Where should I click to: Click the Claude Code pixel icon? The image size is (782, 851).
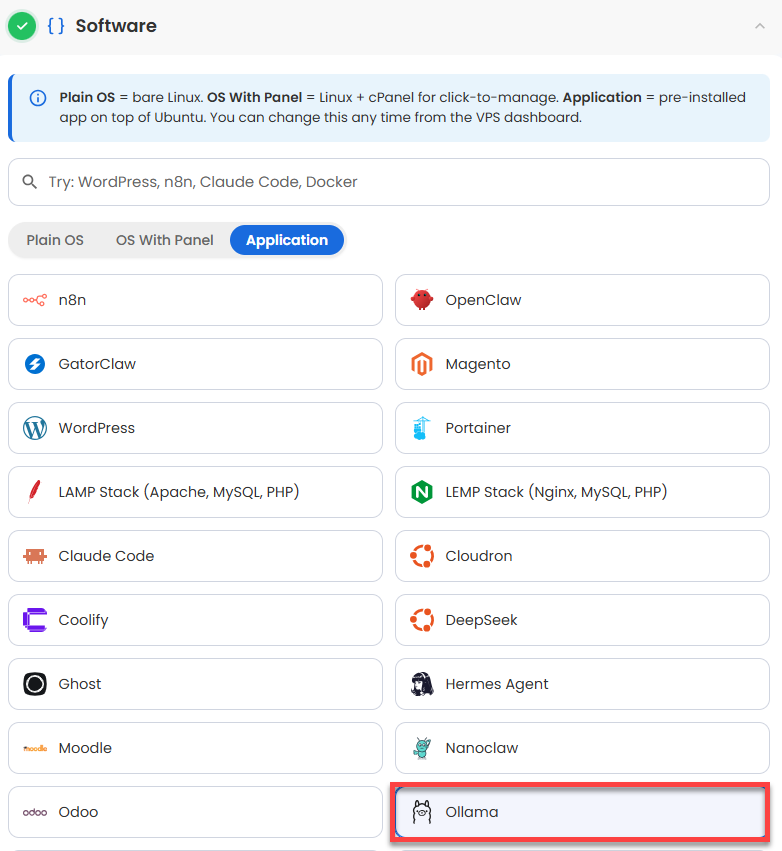click(35, 556)
